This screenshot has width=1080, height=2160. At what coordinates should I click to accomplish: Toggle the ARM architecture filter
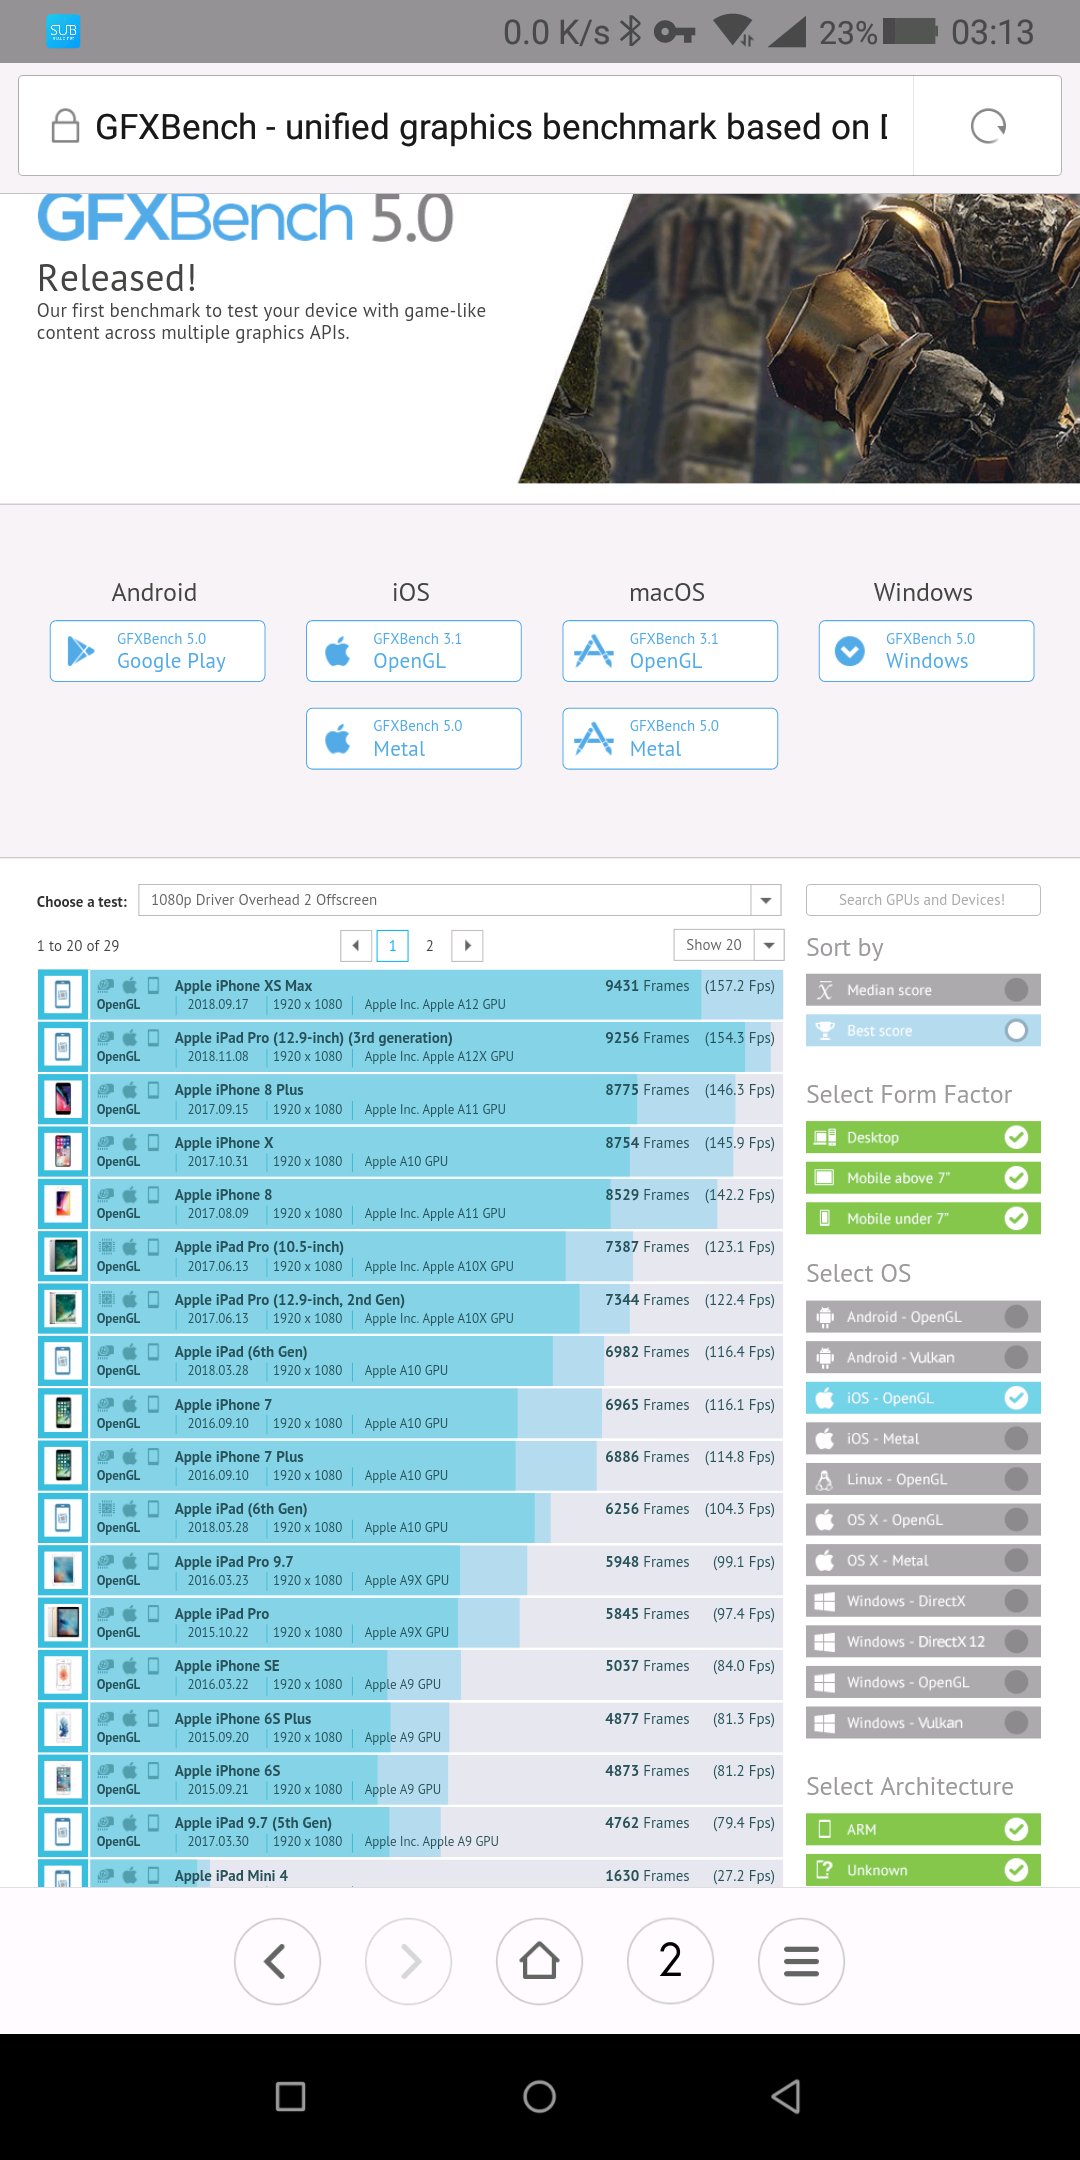coord(923,1829)
